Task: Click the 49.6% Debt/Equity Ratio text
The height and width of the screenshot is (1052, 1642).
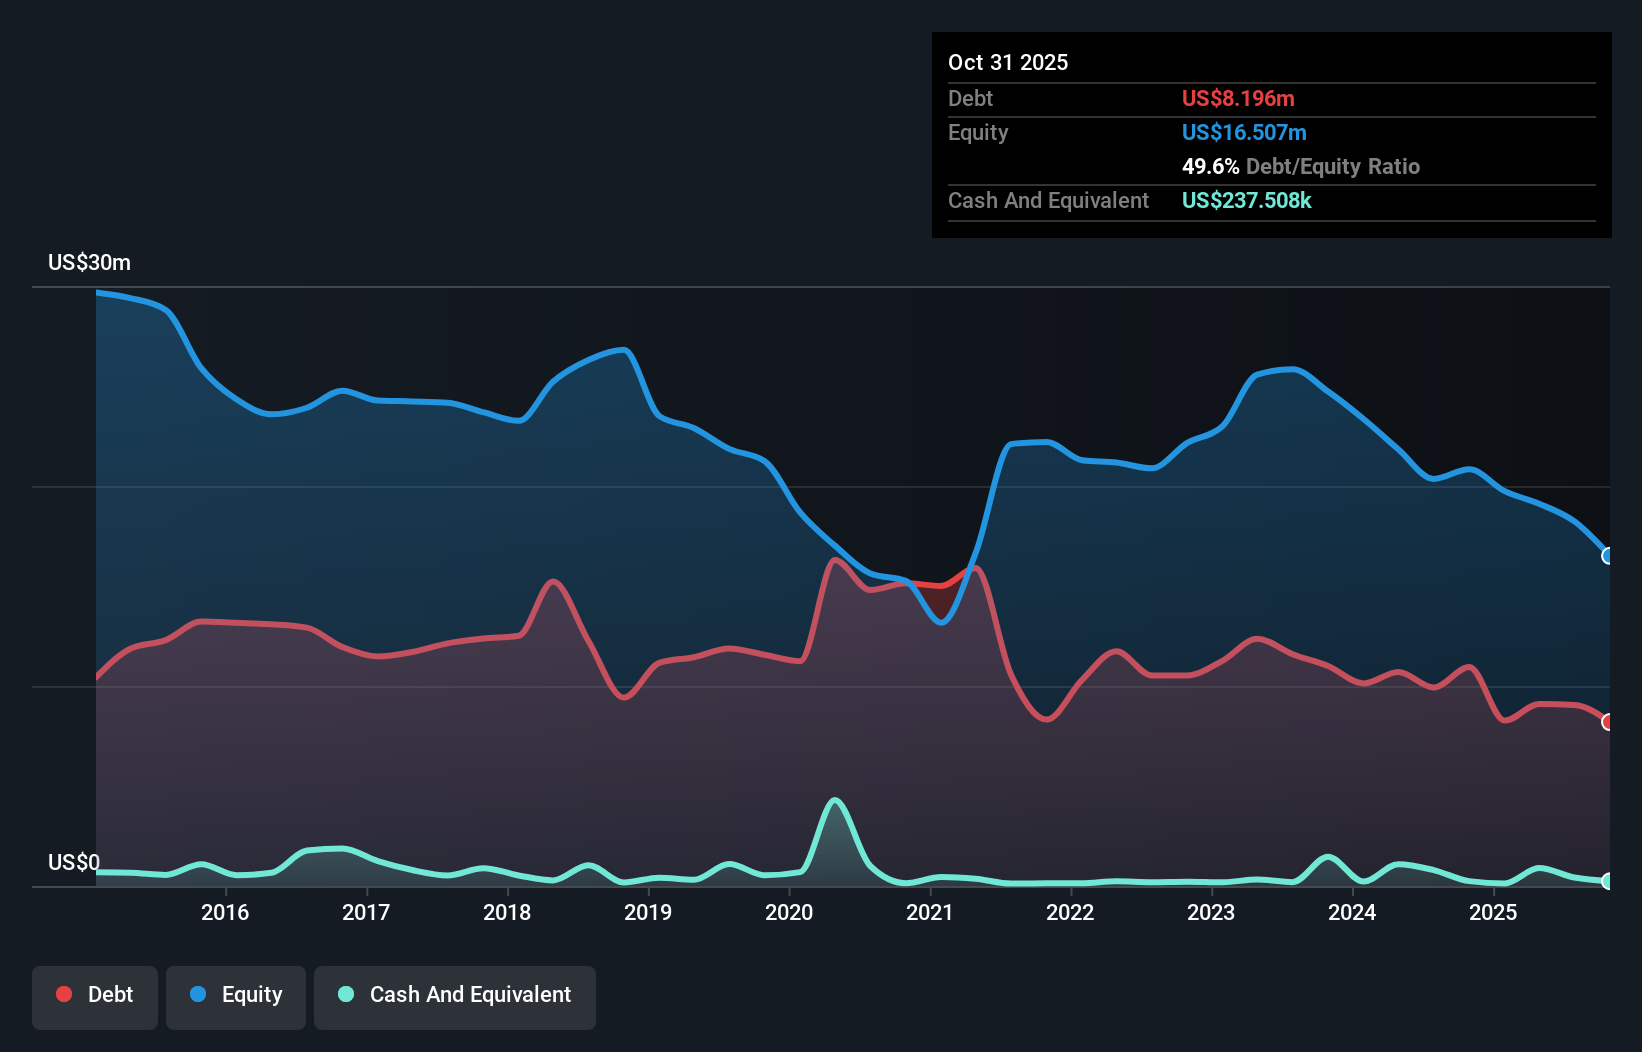Action: click(x=1301, y=166)
